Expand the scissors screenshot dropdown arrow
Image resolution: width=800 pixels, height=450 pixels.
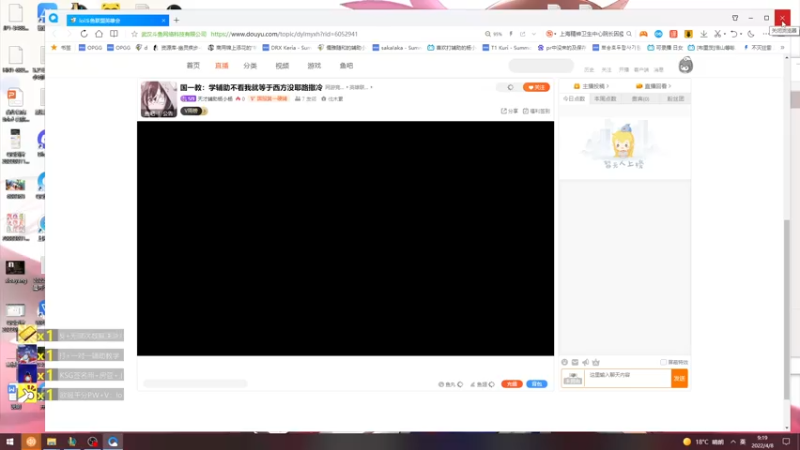coord(724,34)
